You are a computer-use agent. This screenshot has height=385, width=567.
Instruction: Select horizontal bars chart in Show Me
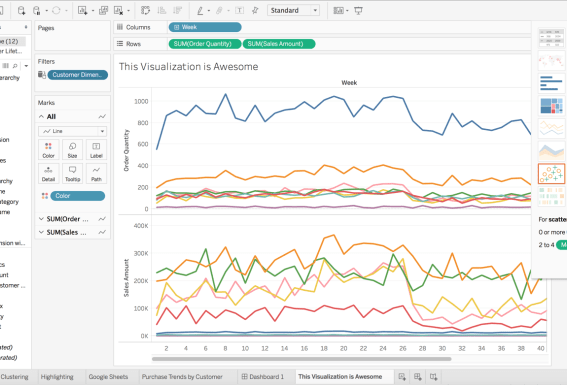pyautogui.click(x=551, y=83)
